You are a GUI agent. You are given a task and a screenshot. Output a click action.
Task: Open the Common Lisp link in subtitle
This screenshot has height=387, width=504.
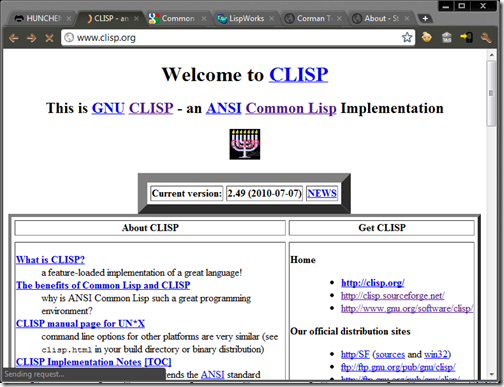tap(291, 109)
